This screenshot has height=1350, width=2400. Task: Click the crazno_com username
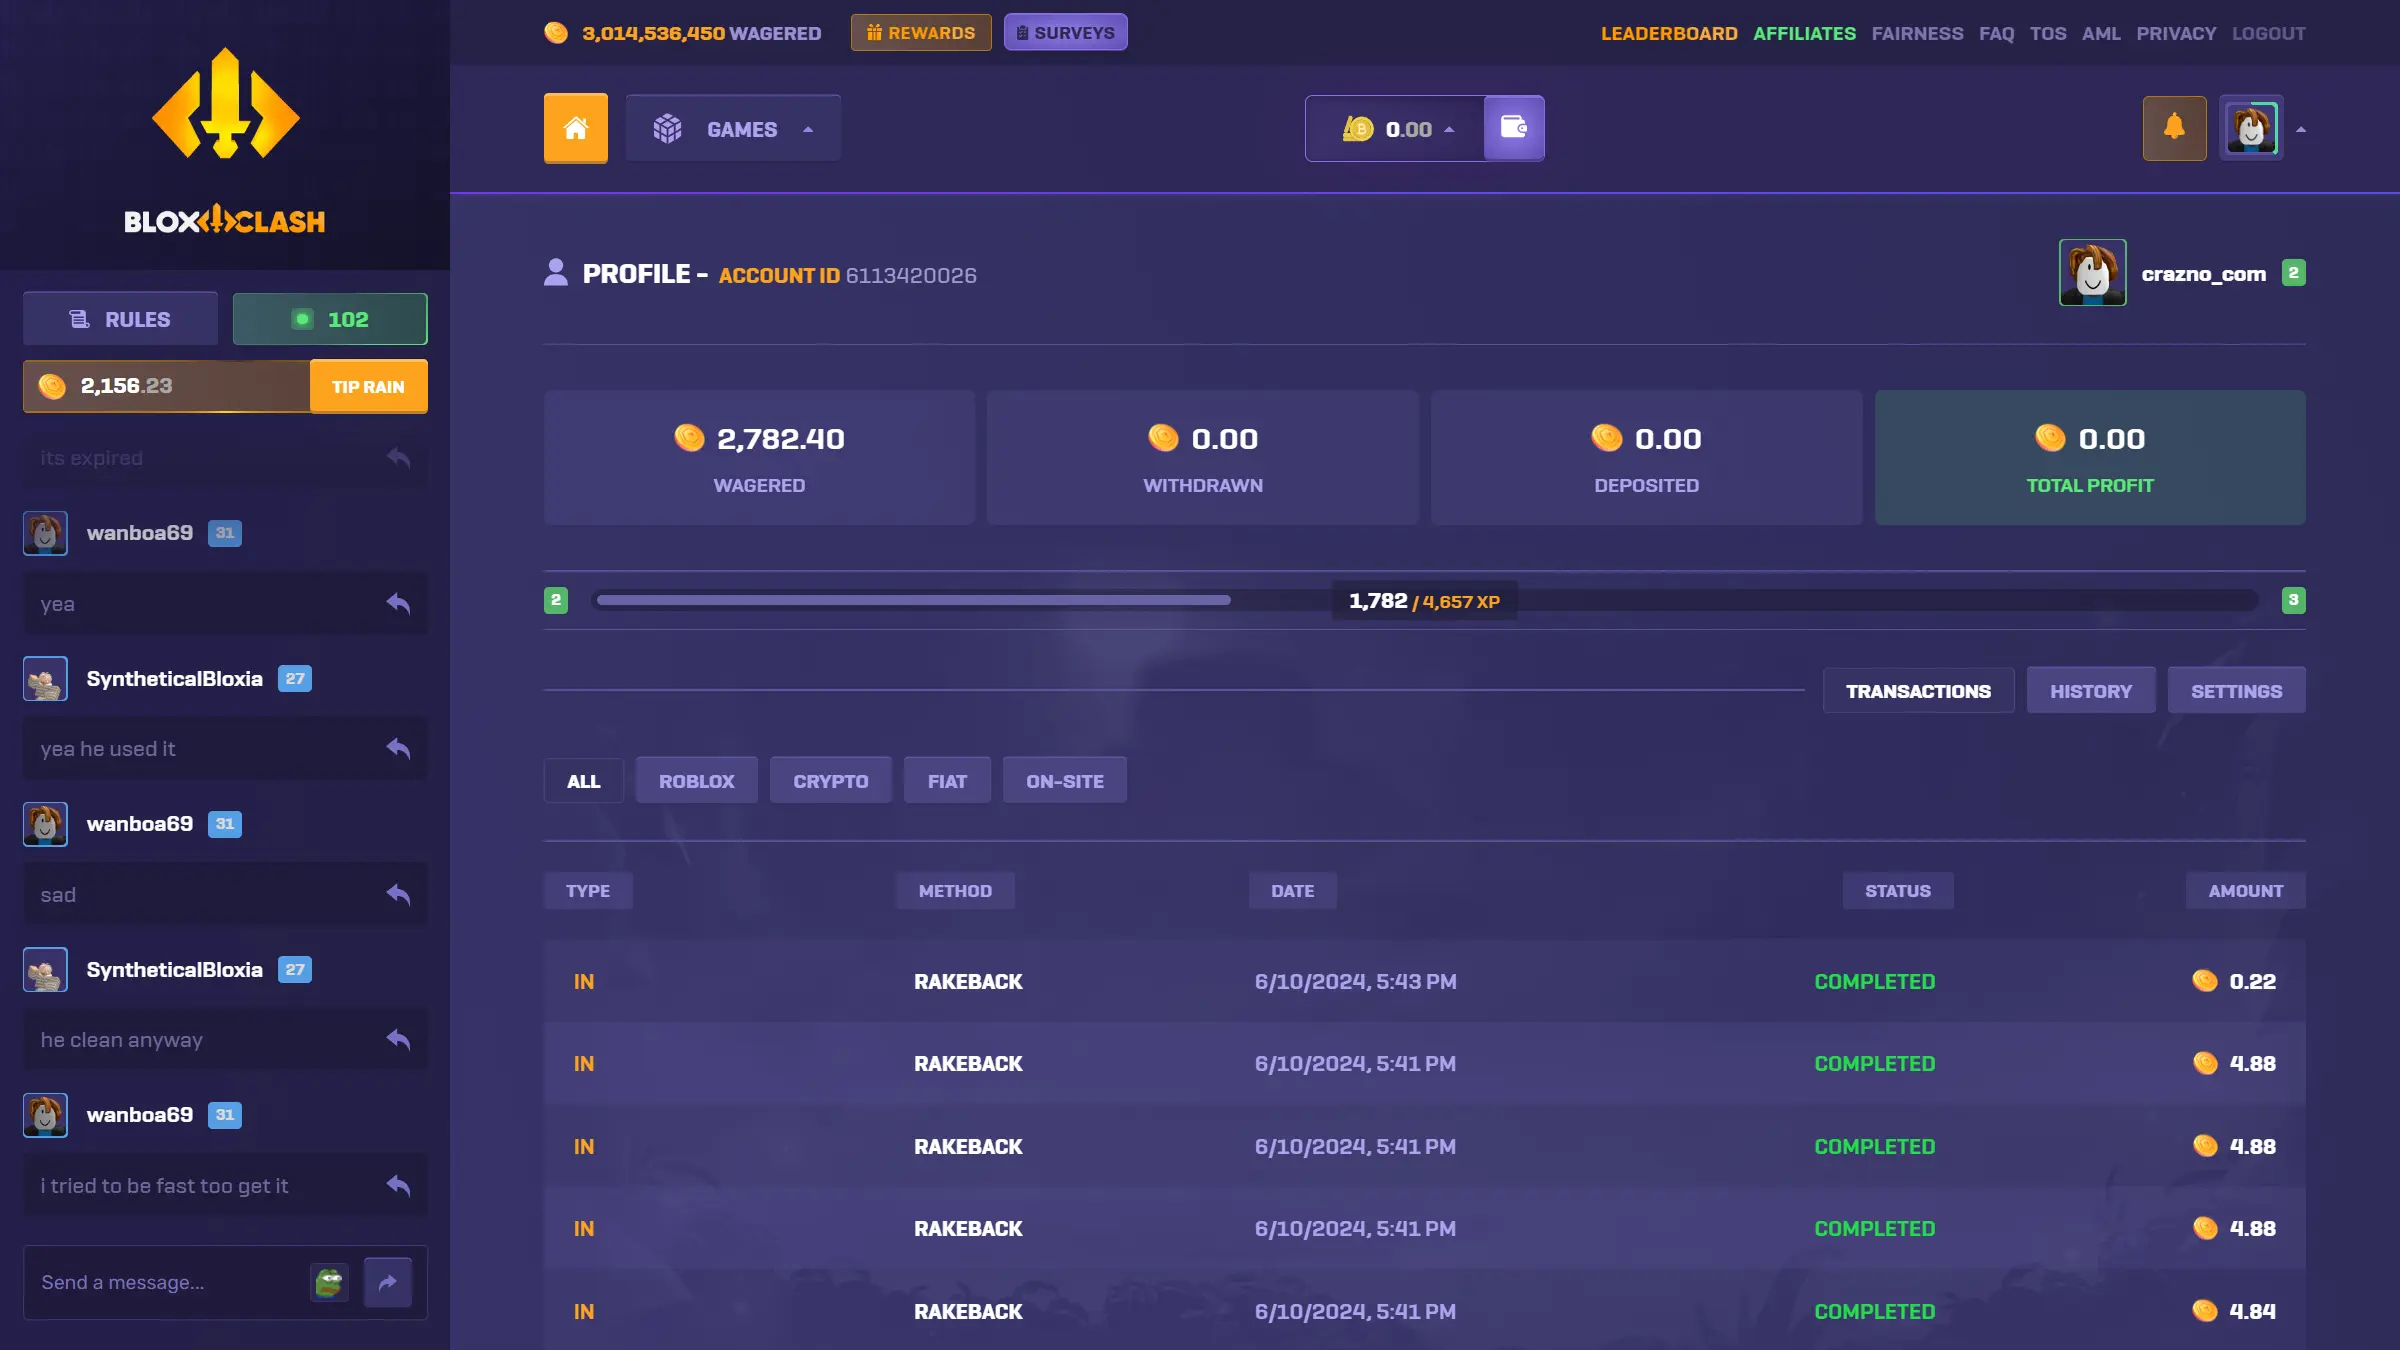[x=2204, y=274]
